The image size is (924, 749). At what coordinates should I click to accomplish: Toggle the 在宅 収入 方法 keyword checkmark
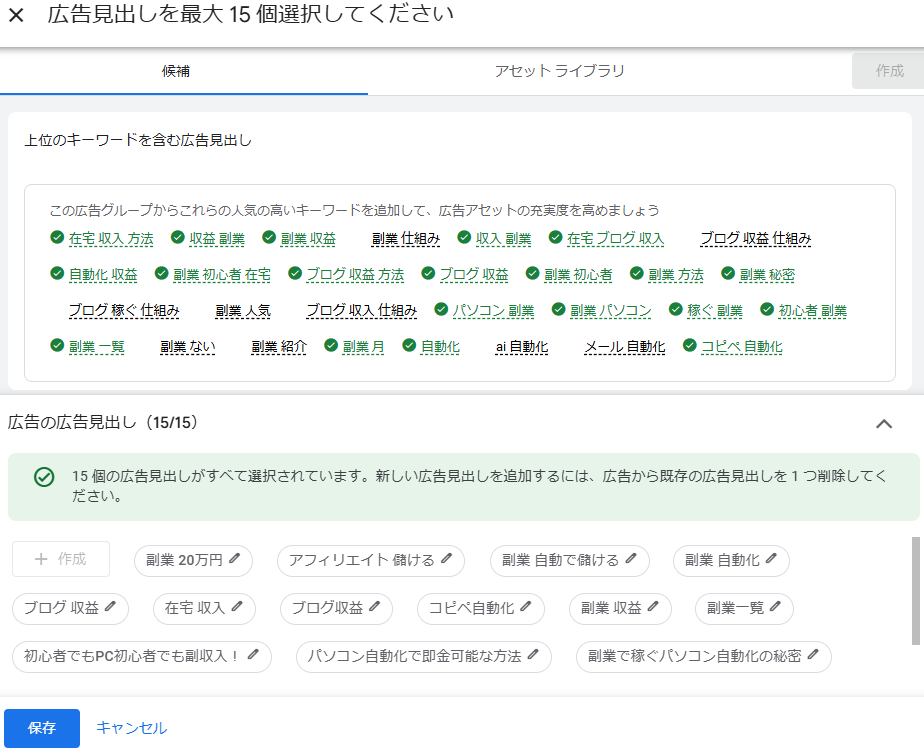tap(57, 238)
